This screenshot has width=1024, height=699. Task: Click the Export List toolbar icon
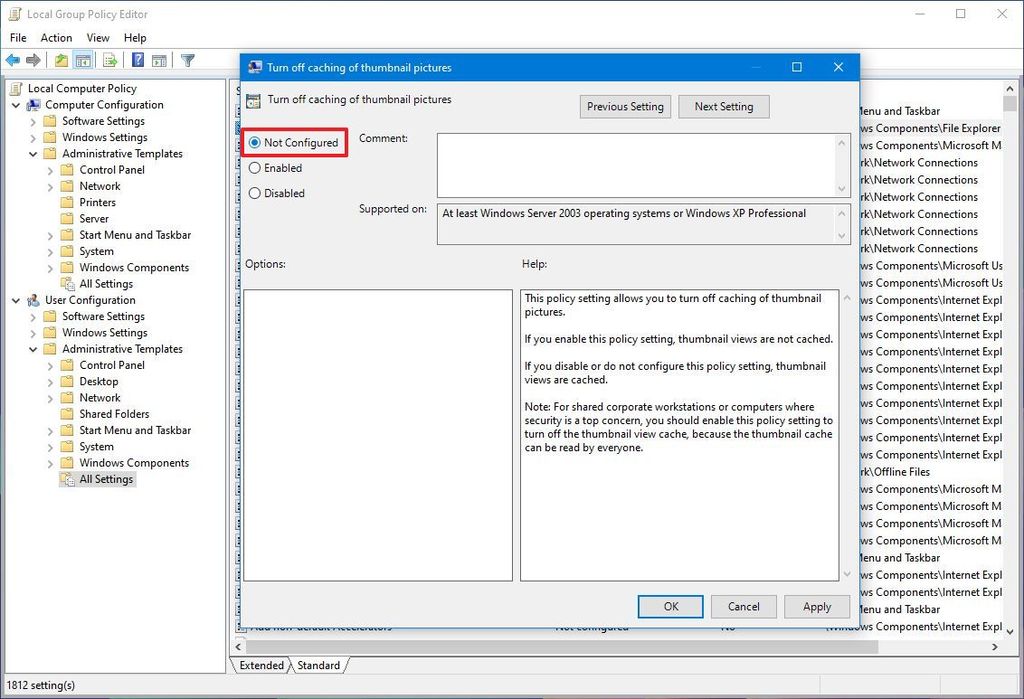point(110,60)
